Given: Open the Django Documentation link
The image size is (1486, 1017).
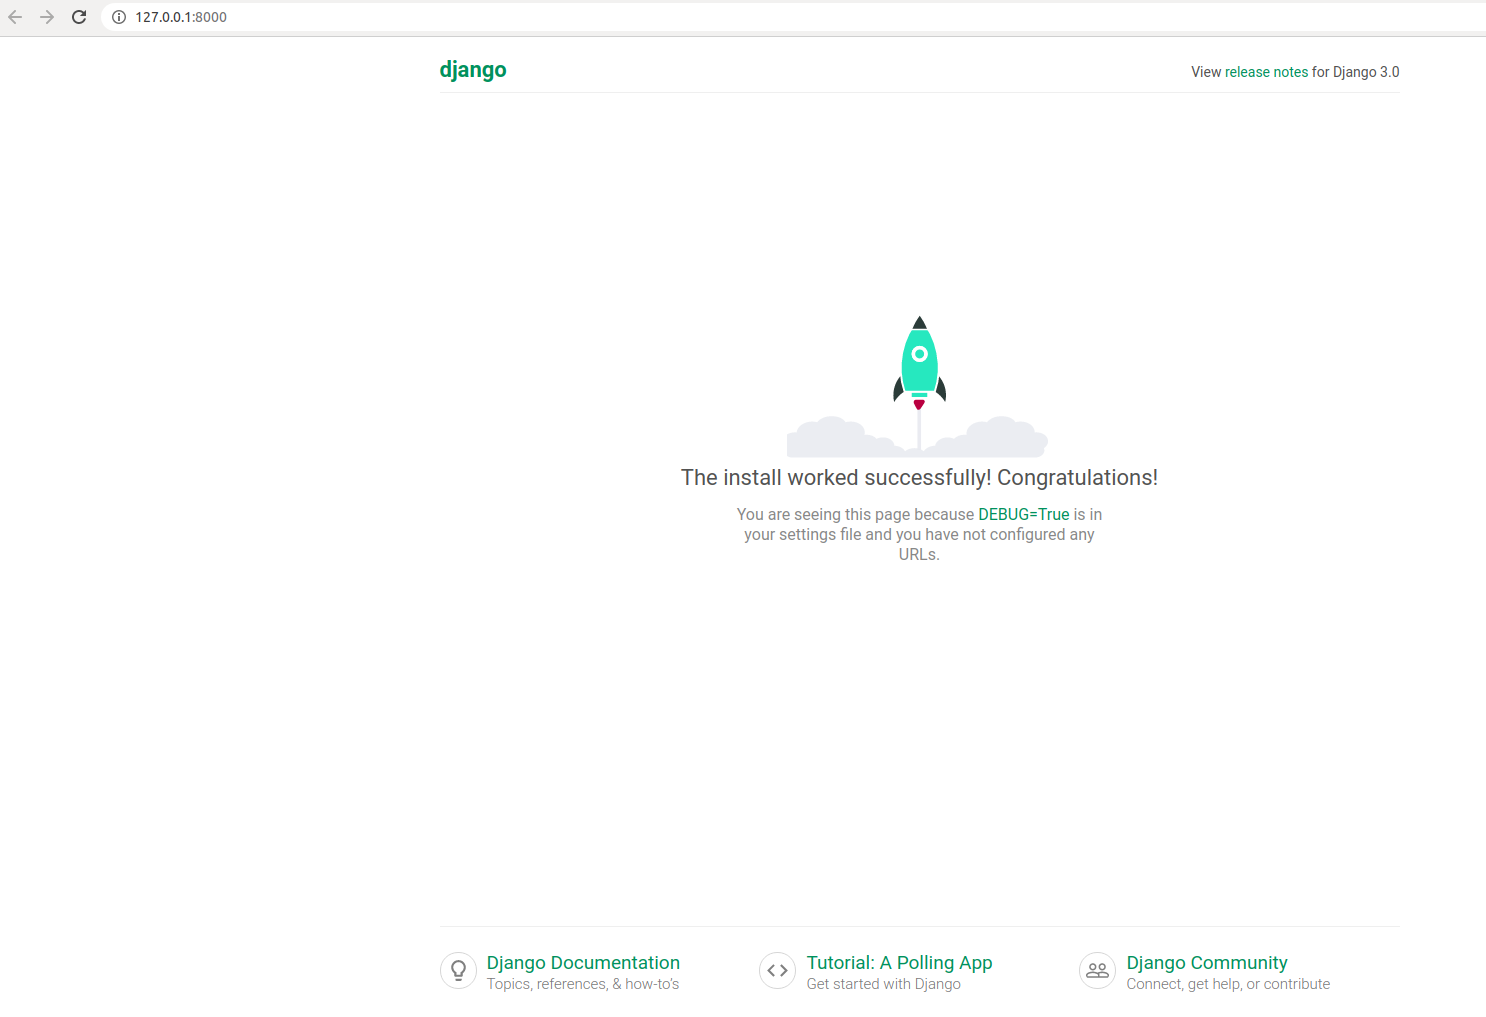Looking at the screenshot, I should point(583,963).
